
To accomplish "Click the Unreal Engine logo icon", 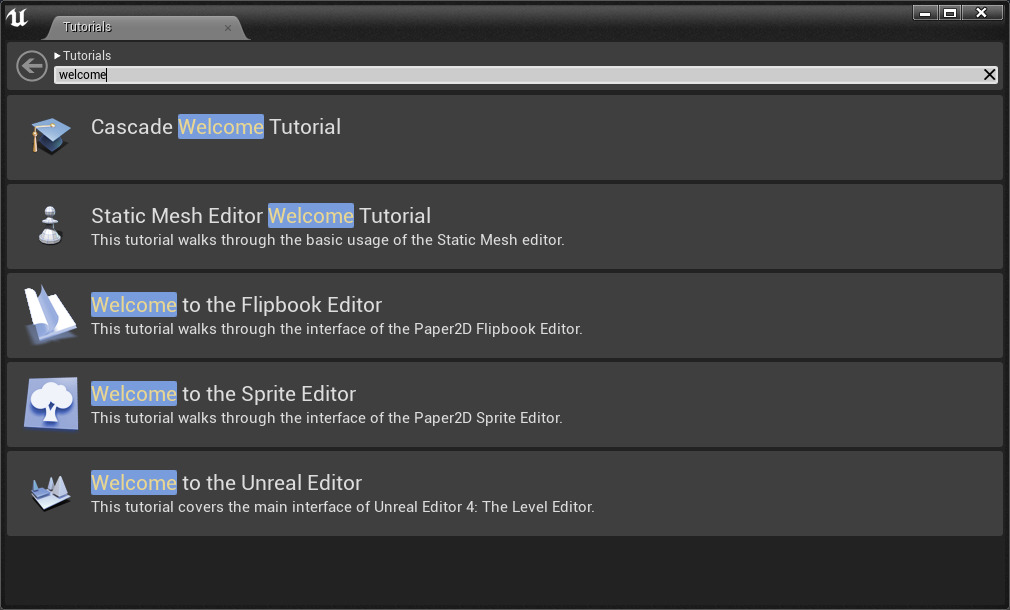I will pyautogui.click(x=17, y=17).
